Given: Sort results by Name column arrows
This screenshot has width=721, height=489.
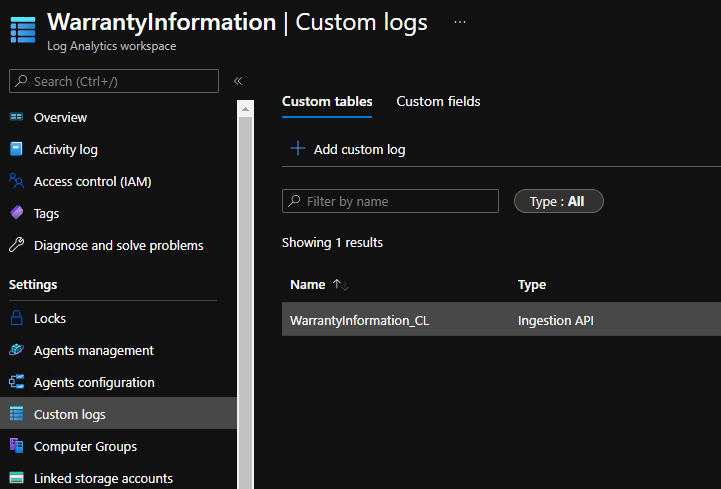Looking at the screenshot, I should point(341,285).
